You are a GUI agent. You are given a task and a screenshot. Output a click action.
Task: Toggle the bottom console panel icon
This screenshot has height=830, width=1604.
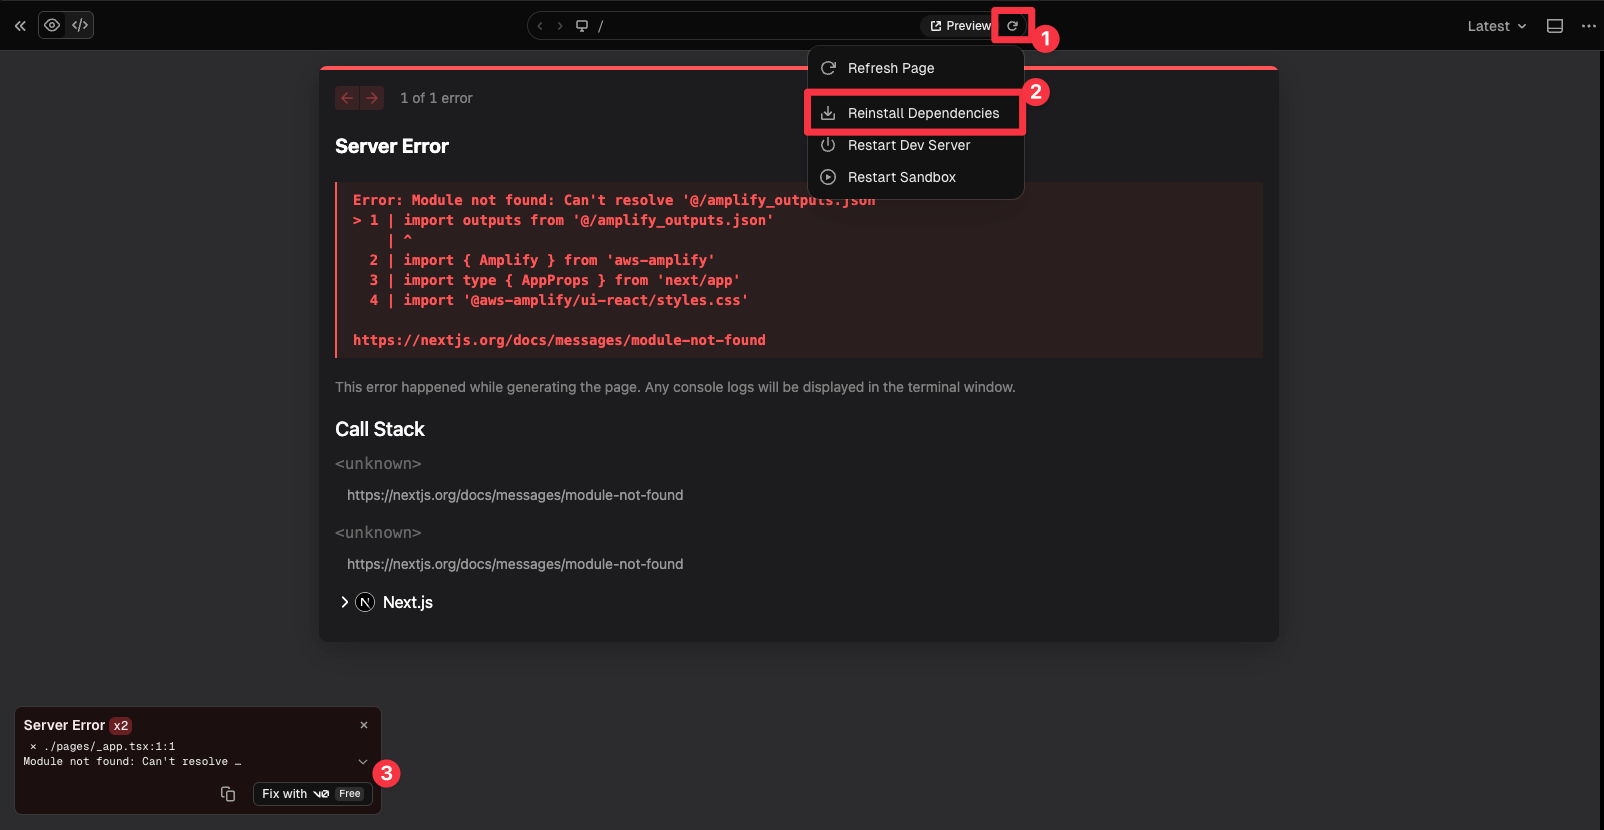tap(1555, 26)
